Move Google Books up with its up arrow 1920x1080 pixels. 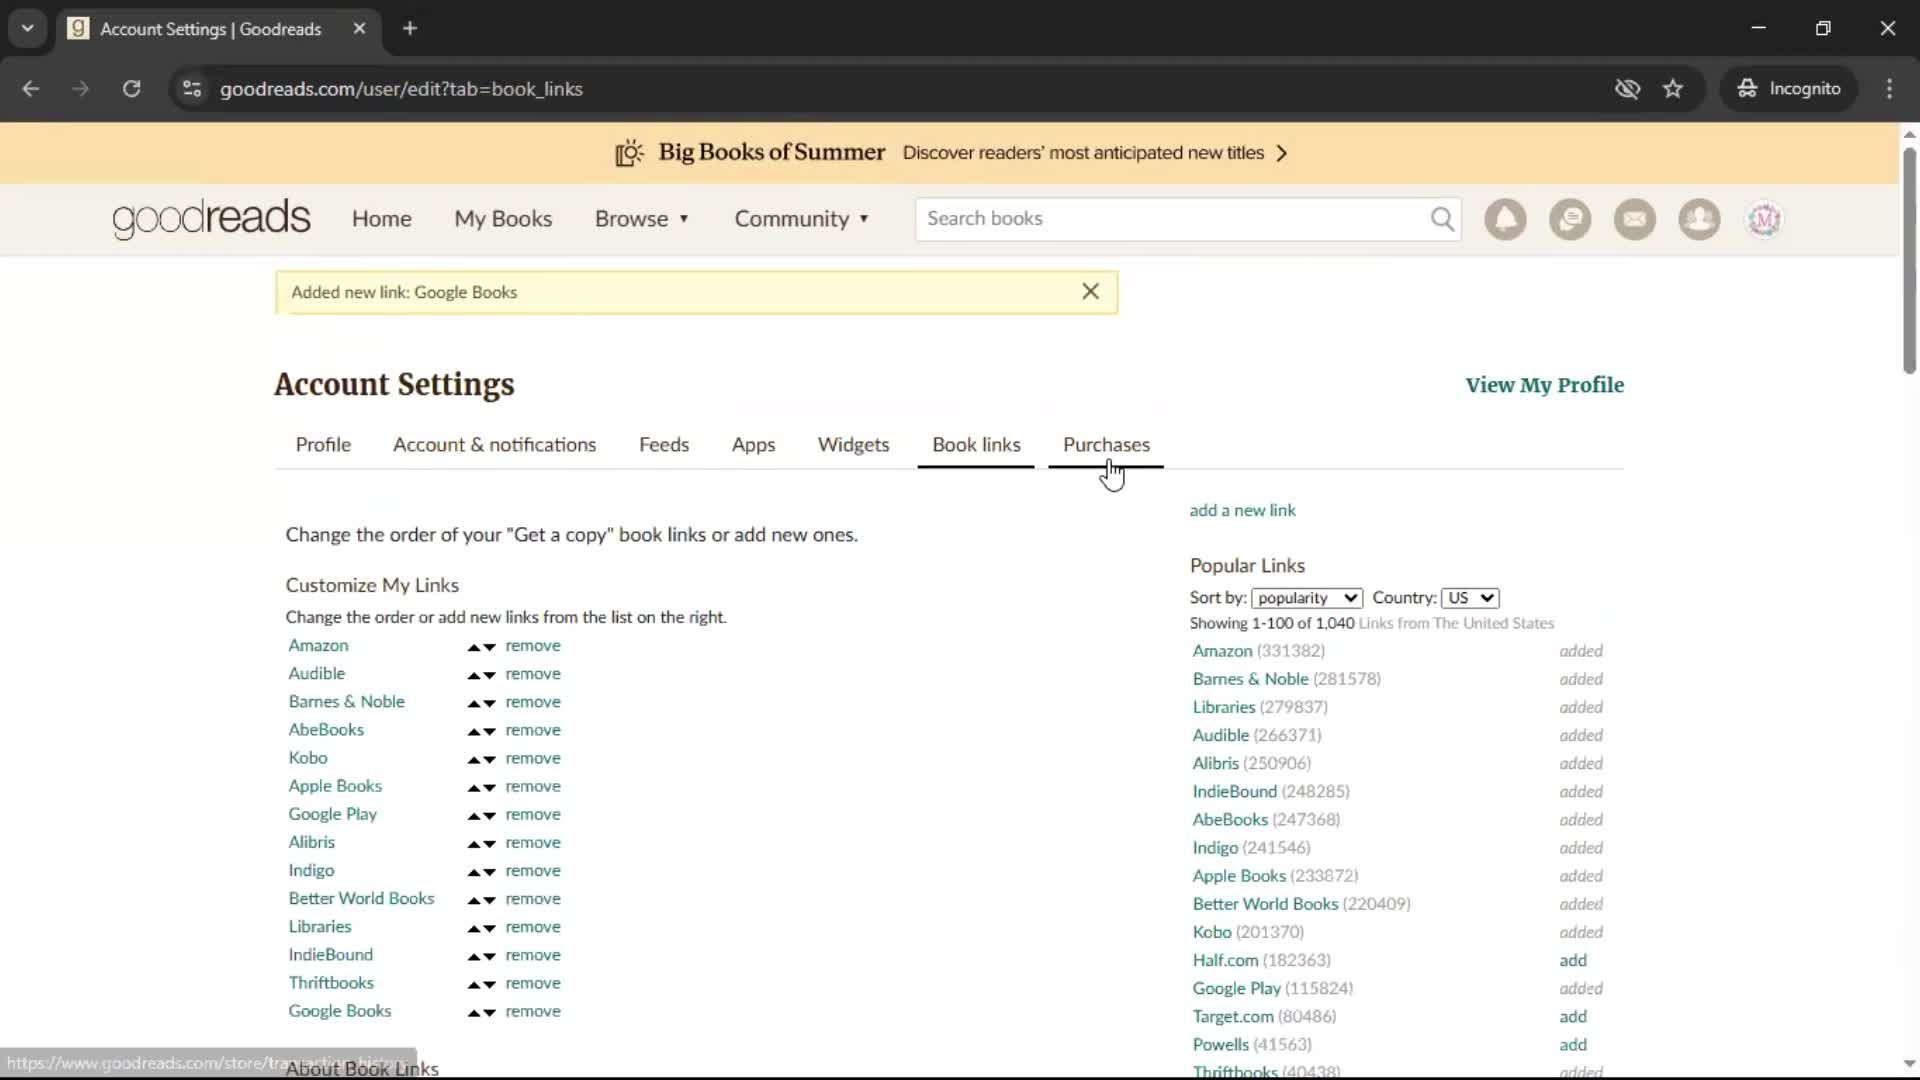click(474, 1013)
